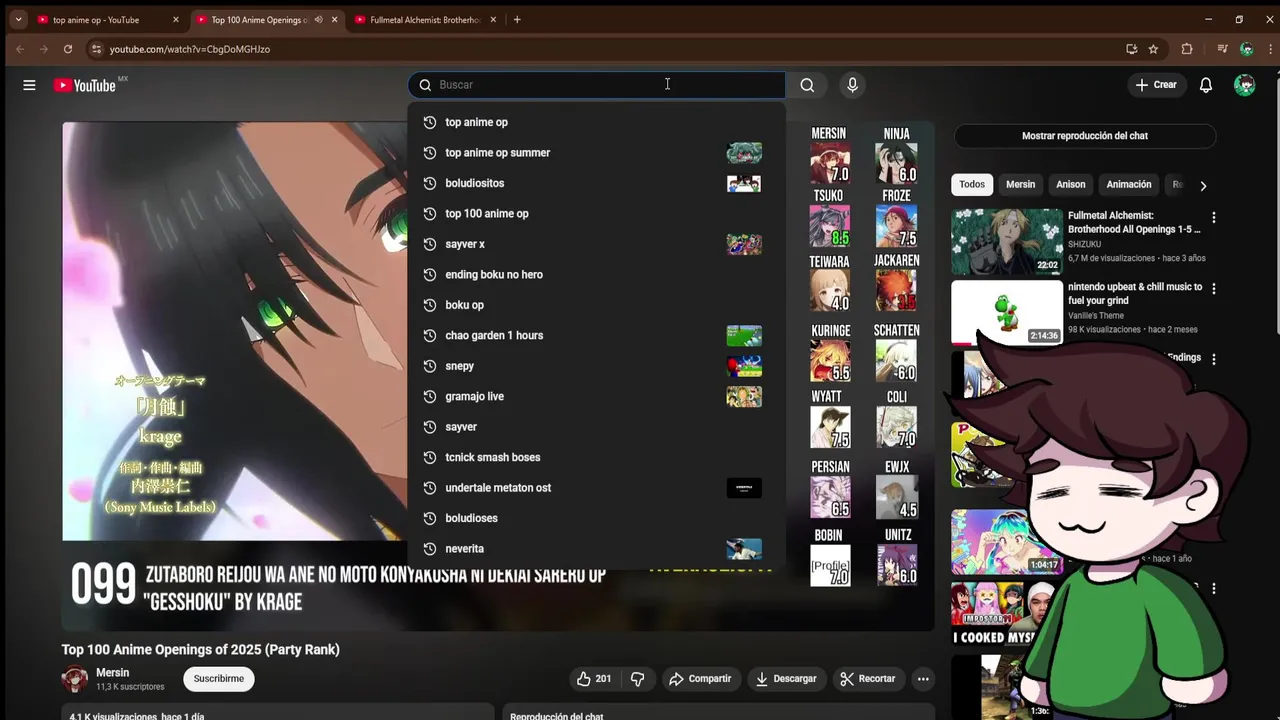Click 'Mostrar reproducción del chat' button

(1085, 136)
